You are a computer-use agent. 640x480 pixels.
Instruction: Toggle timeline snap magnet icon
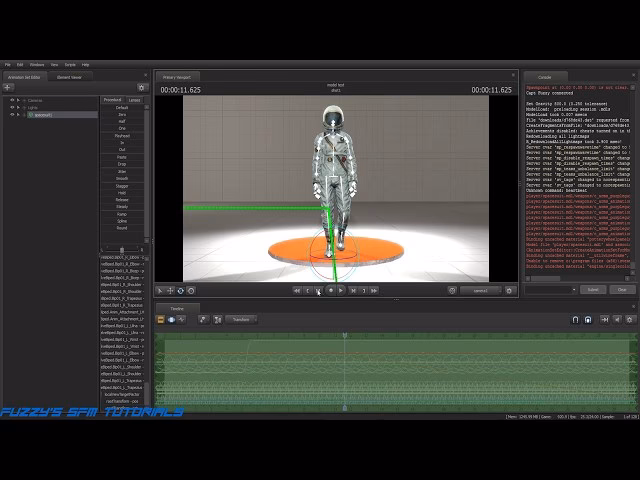[575, 320]
